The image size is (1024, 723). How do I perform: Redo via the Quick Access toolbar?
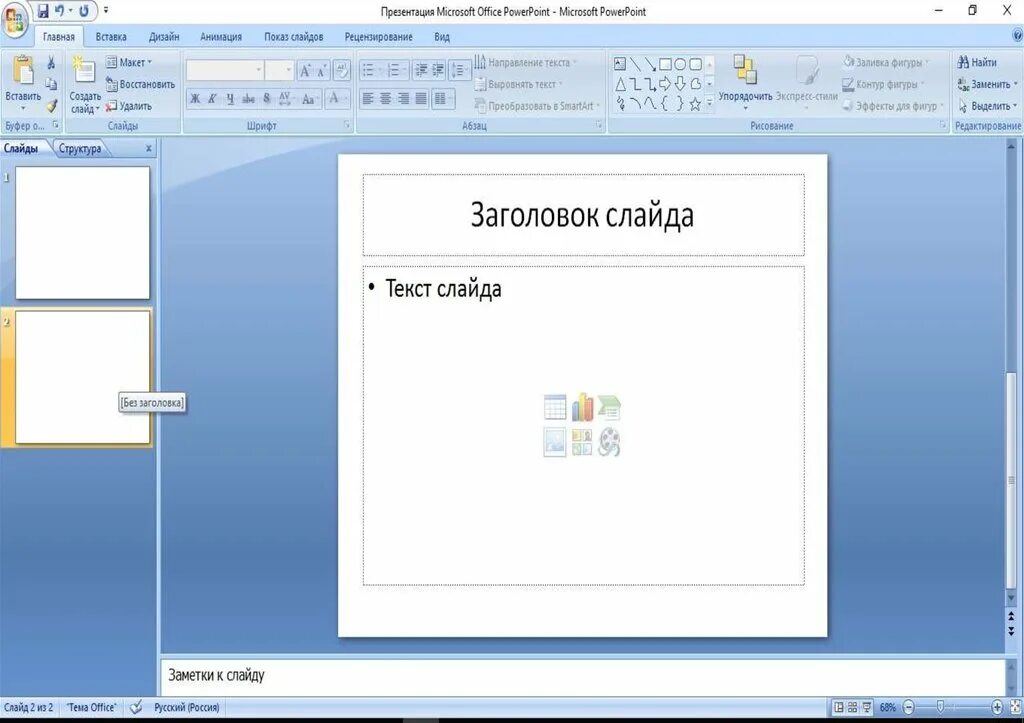pos(84,11)
